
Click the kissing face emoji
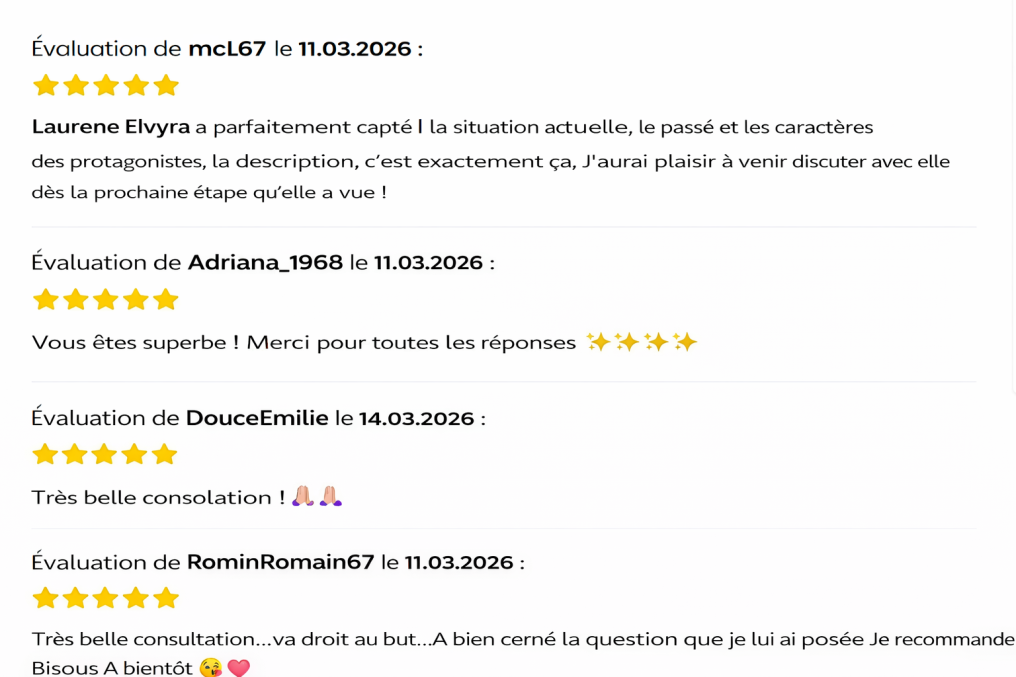[210, 668]
